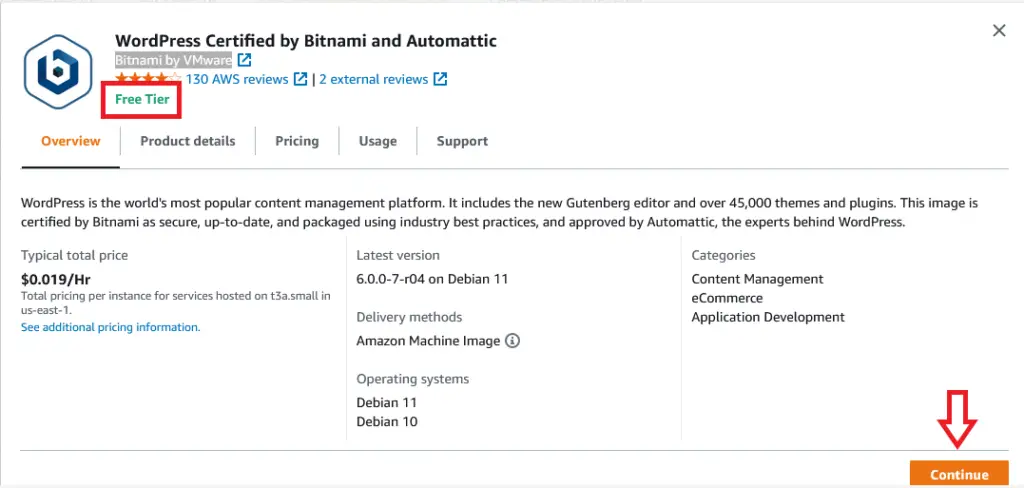Image resolution: width=1024 pixels, height=488 pixels.
Task: Open external link icon beside Bitnami by VMware
Action: [244, 60]
